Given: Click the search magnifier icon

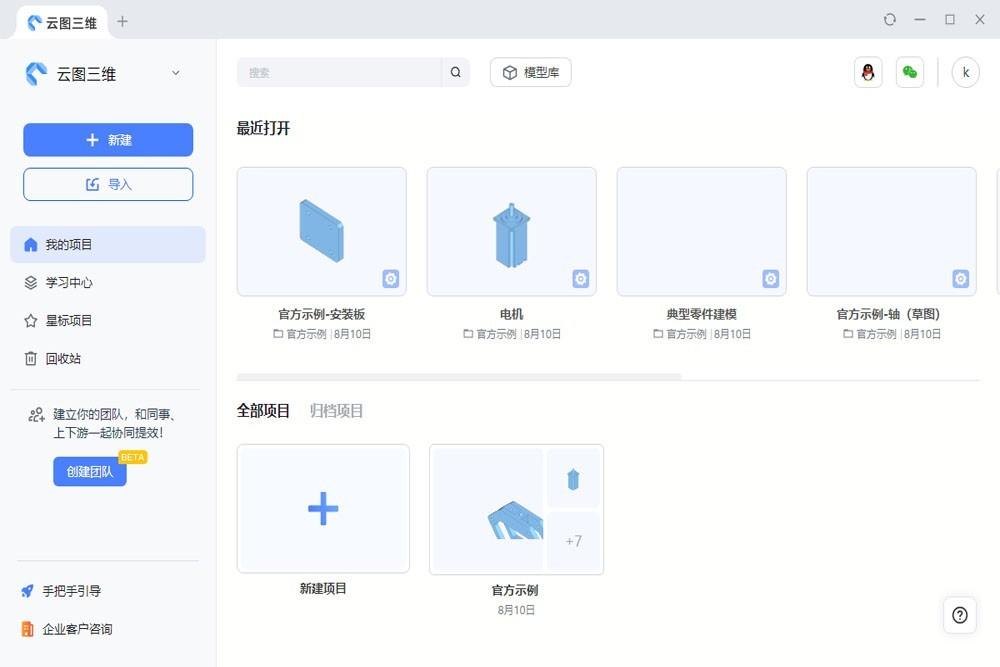Looking at the screenshot, I should (x=455, y=72).
